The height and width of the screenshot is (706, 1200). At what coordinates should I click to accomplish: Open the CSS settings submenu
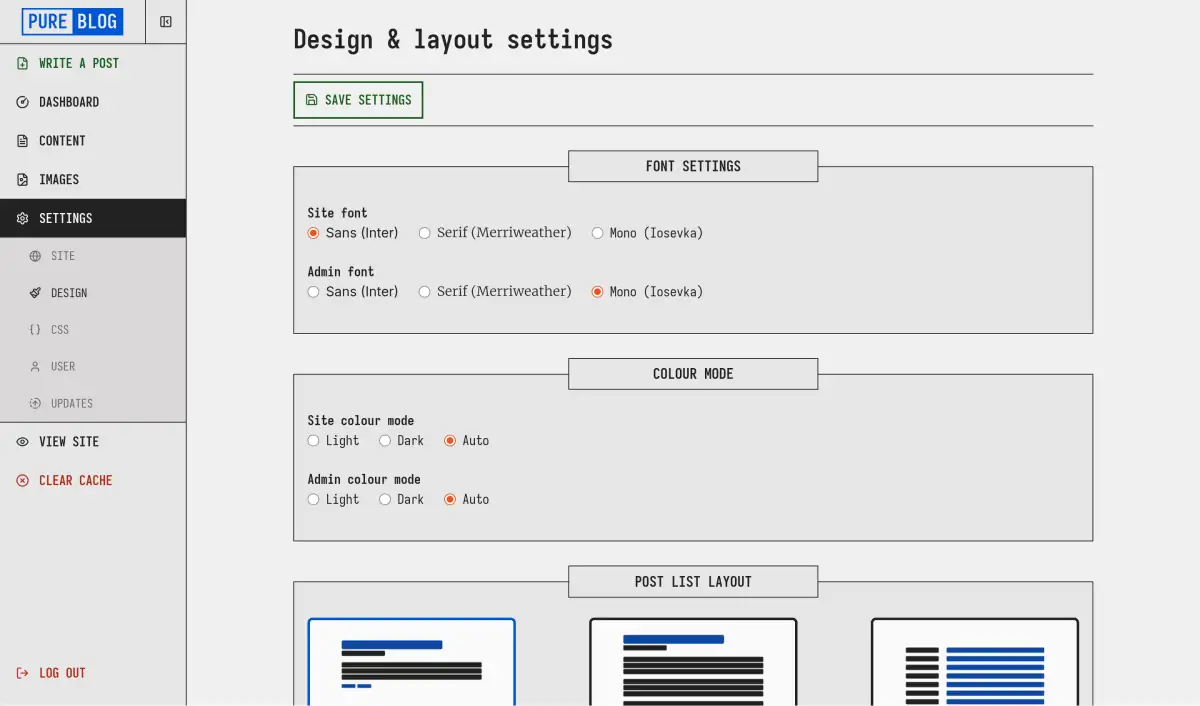[x=93, y=330]
